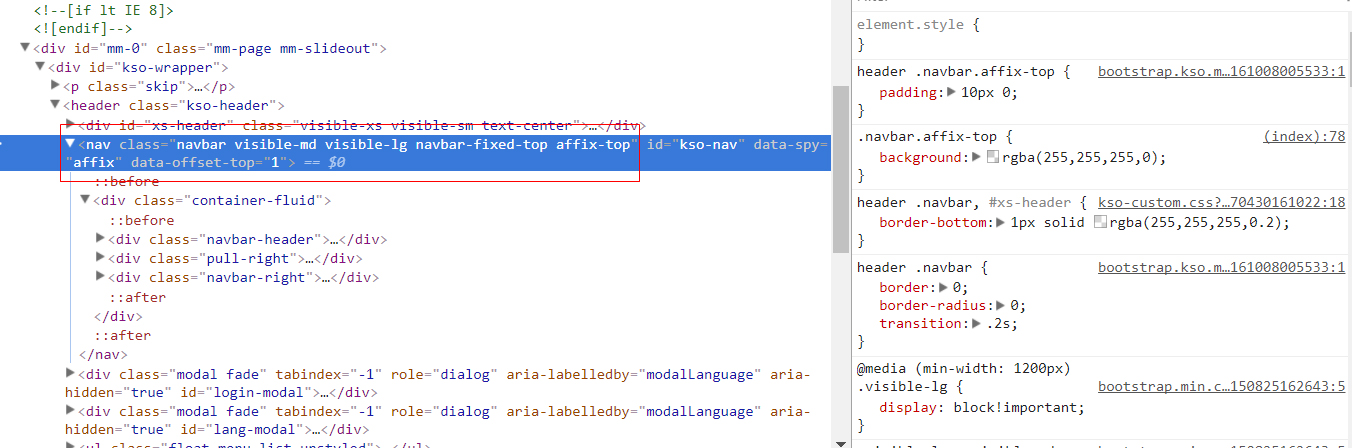Collapse the div#mm-0 element node

pyautogui.click(x=25, y=48)
